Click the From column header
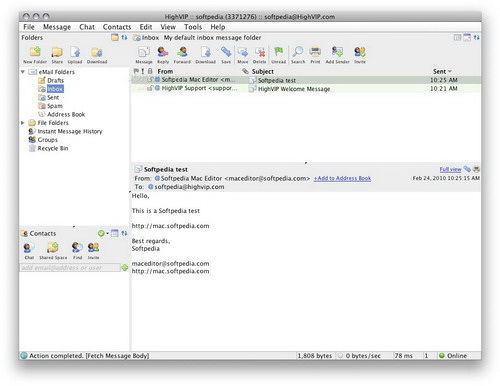This screenshot has height=386, width=500. [165, 71]
